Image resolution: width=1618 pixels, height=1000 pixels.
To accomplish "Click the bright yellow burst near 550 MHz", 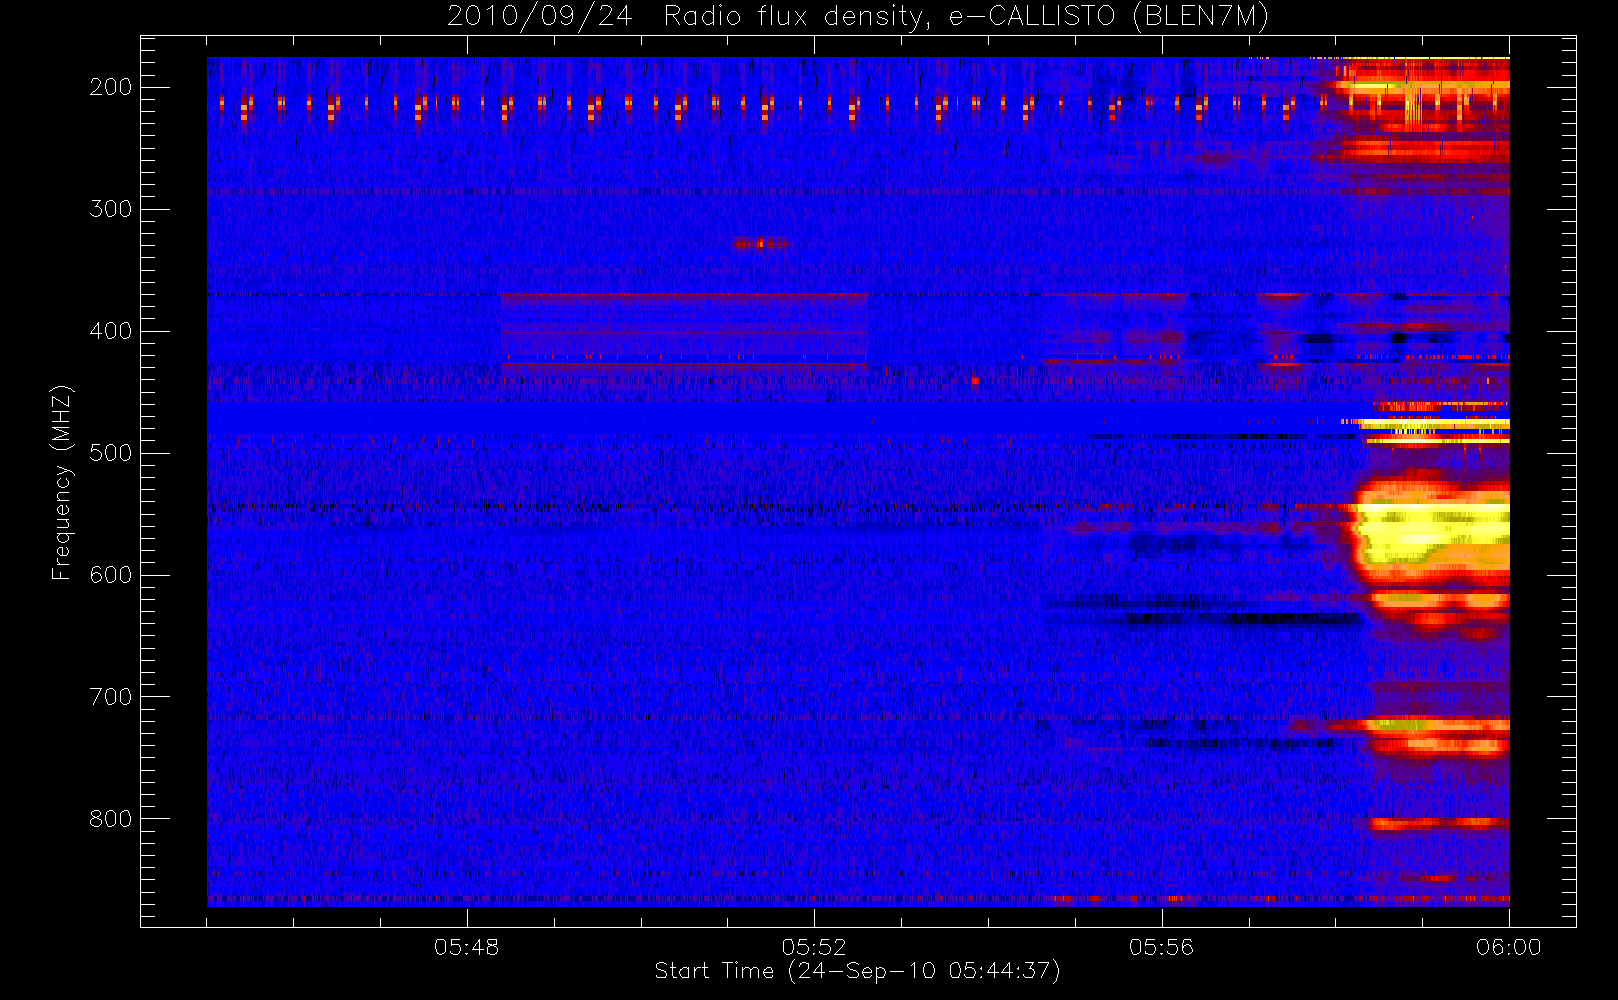I will coord(1431,534).
